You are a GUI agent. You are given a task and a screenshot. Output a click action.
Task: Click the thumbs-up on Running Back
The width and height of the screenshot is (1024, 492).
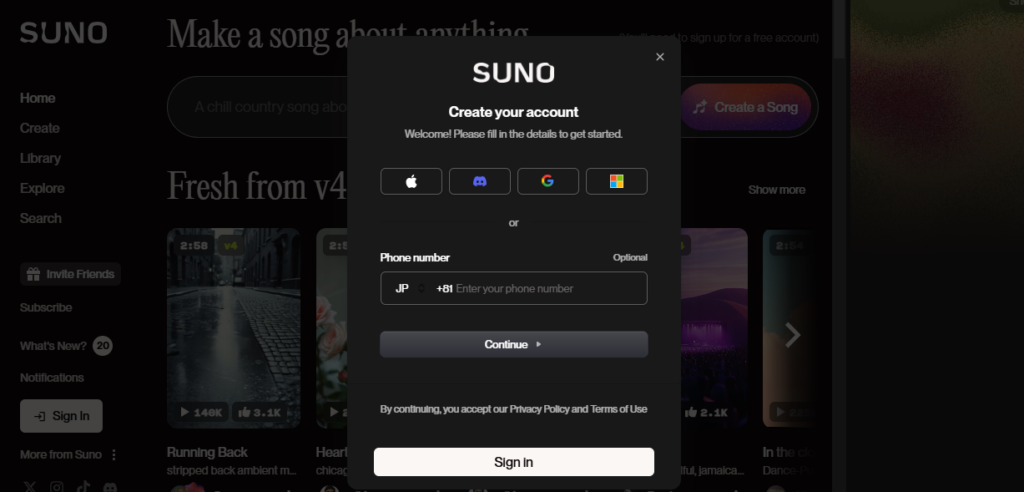pos(245,412)
